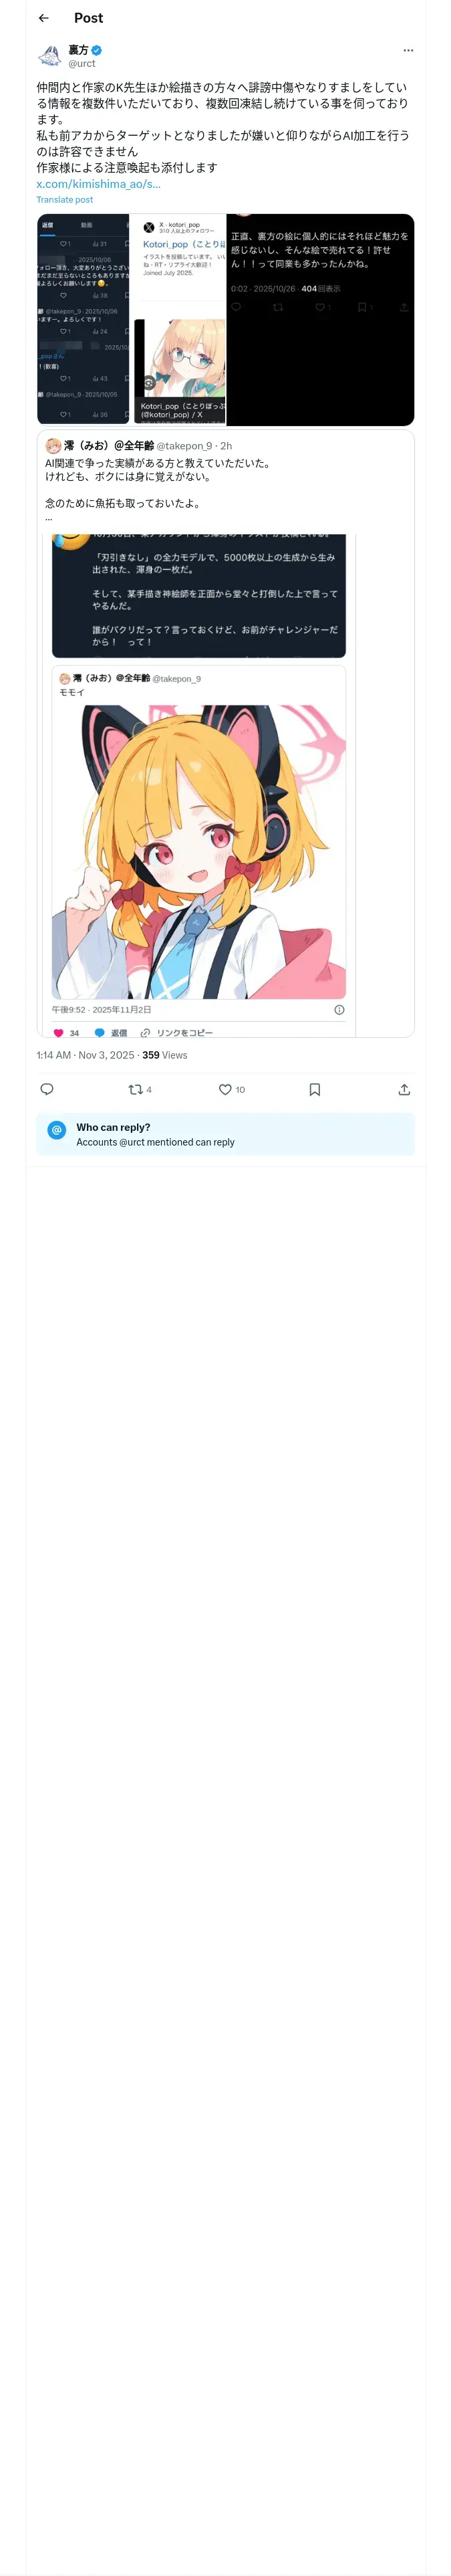Image resolution: width=451 pixels, height=2576 pixels.
Task: Bookmark this post
Action: 314,1089
